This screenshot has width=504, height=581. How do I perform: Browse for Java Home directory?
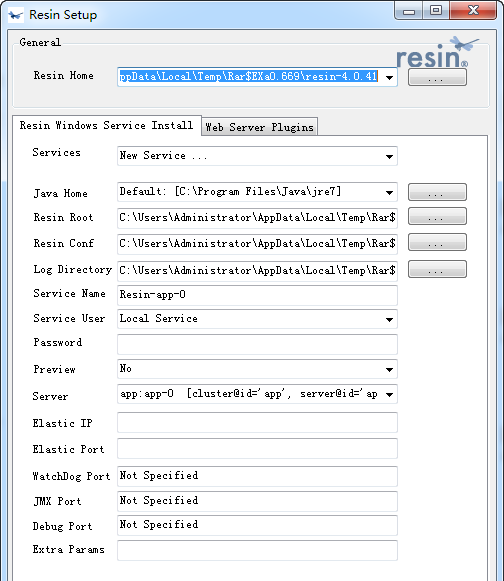(437, 192)
